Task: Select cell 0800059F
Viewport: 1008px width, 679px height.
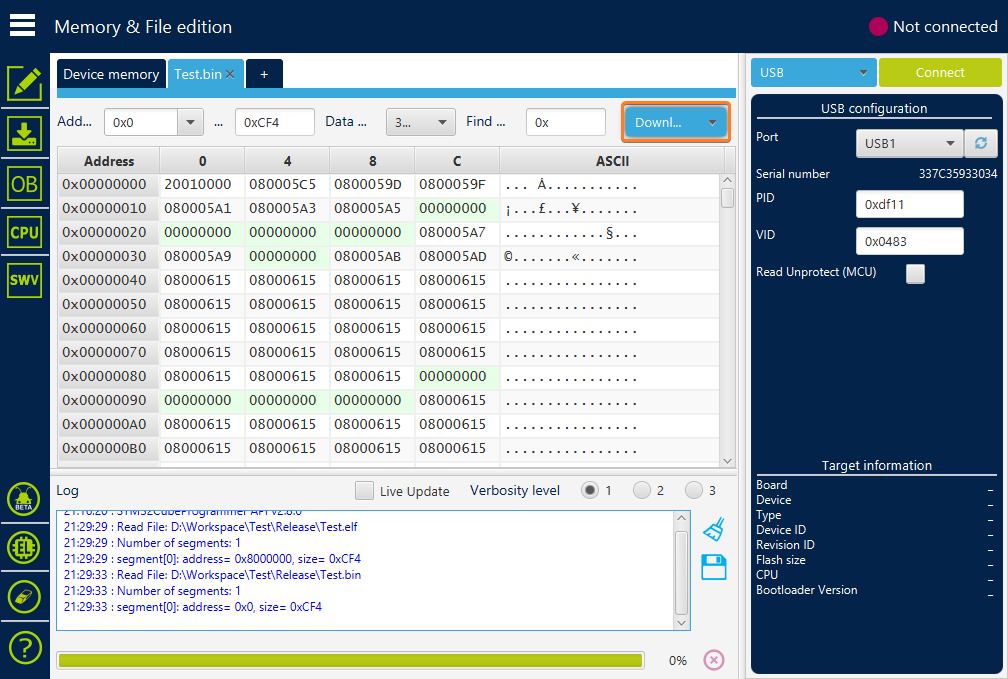Action: tap(457, 185)
